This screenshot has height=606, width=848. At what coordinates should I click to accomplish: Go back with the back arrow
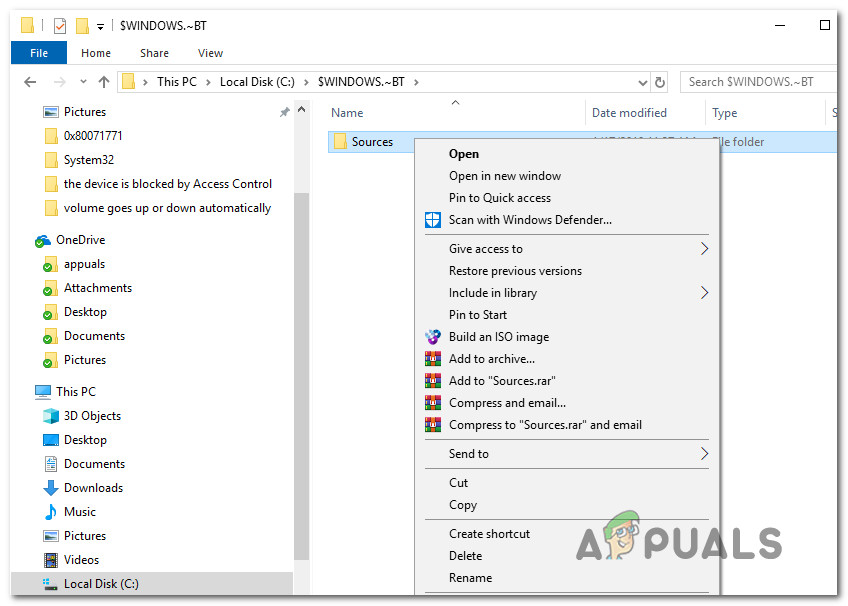click(30, 82)
